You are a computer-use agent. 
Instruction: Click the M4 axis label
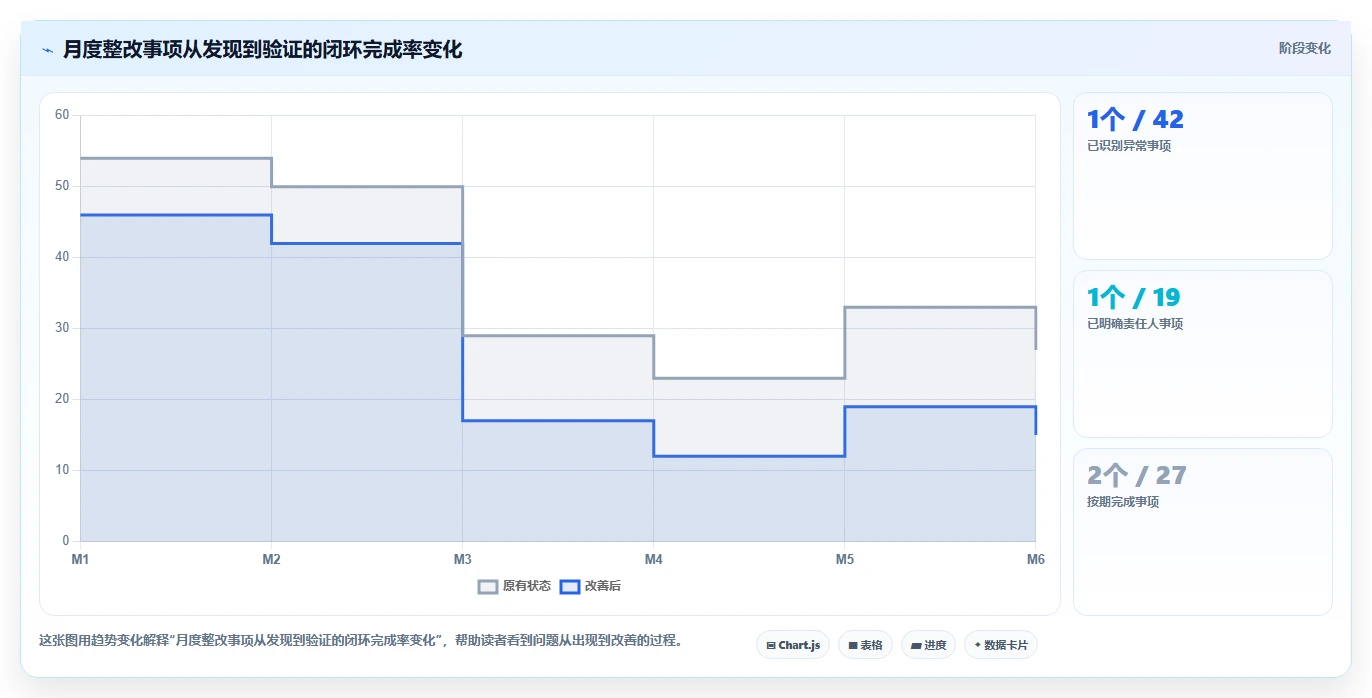tap(653, 559)
